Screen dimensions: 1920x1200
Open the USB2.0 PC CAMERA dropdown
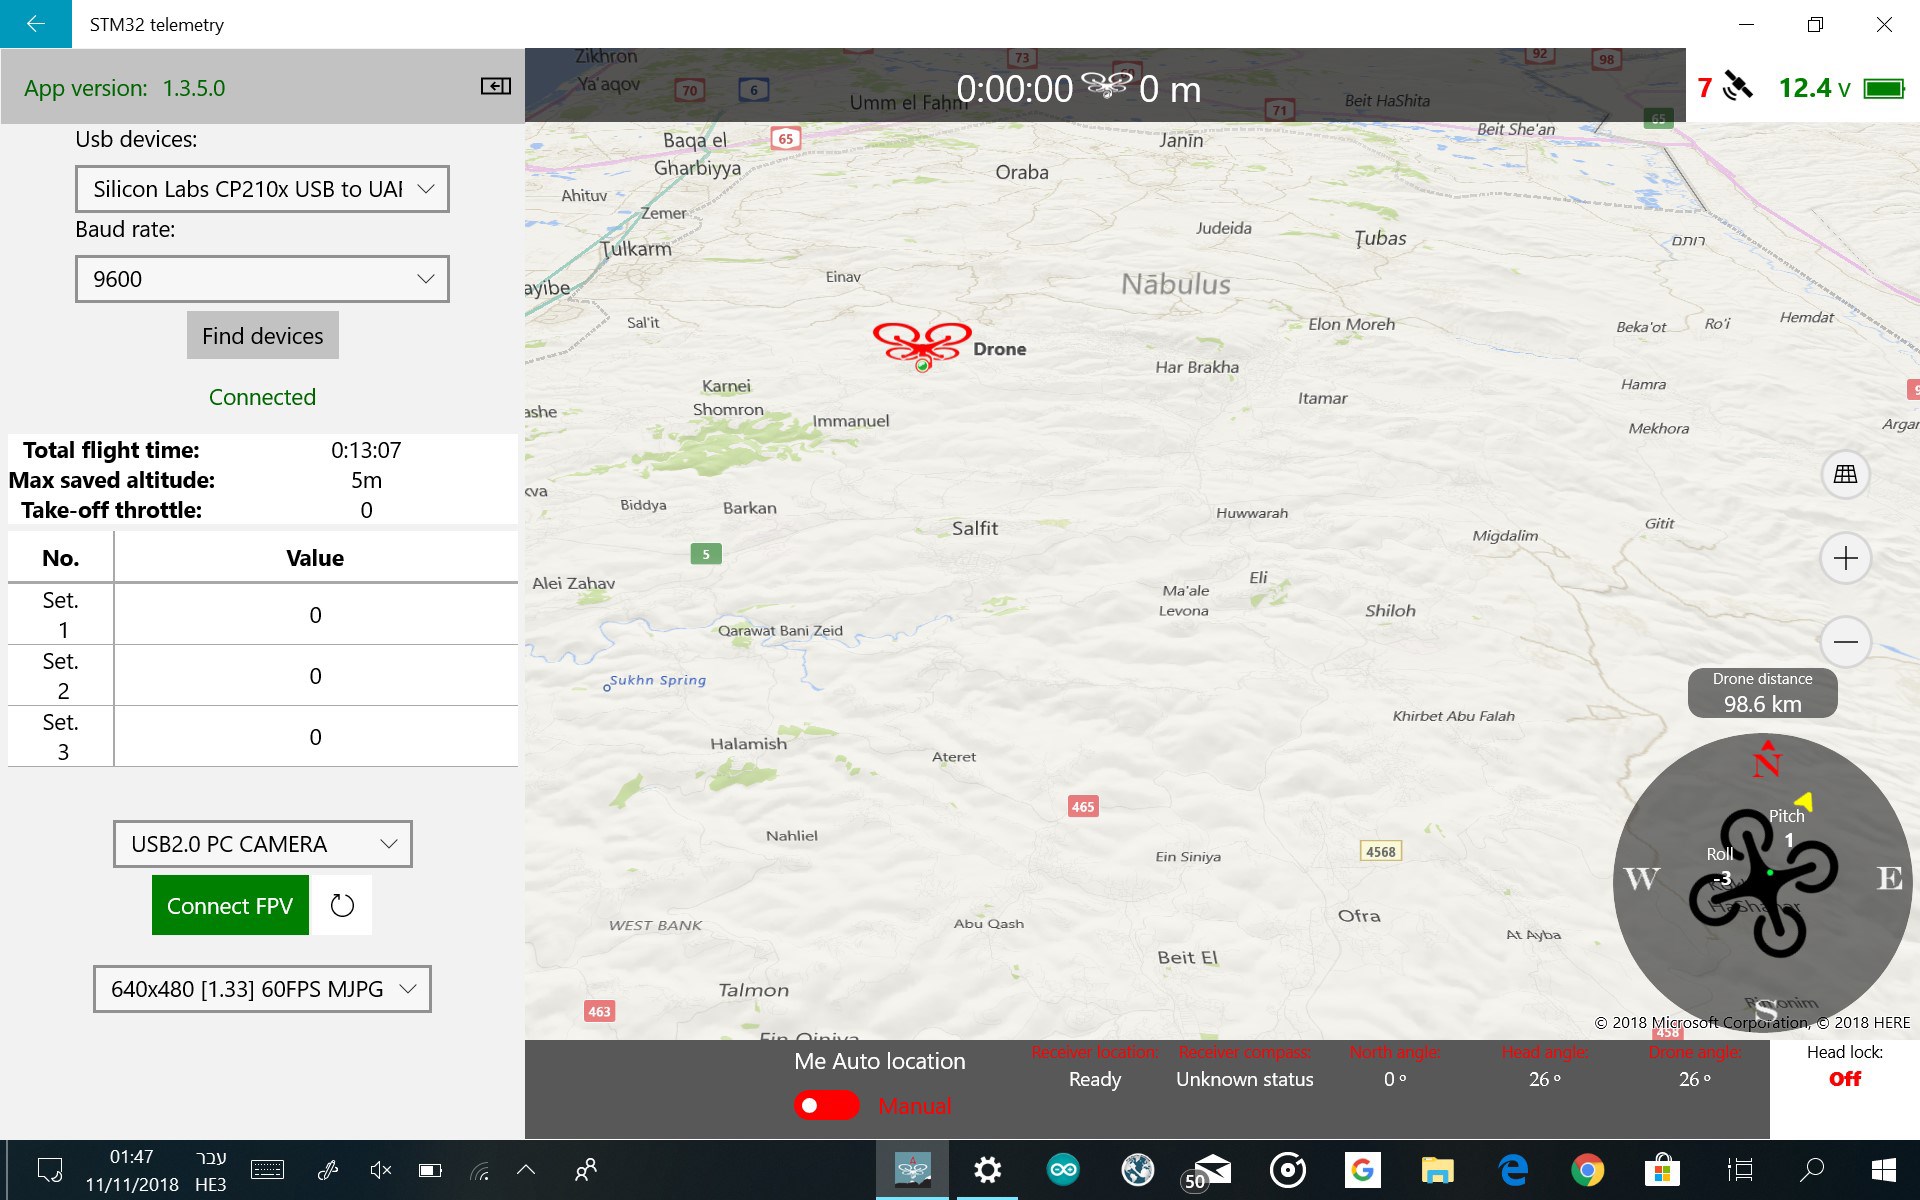(x=262, y=844)
